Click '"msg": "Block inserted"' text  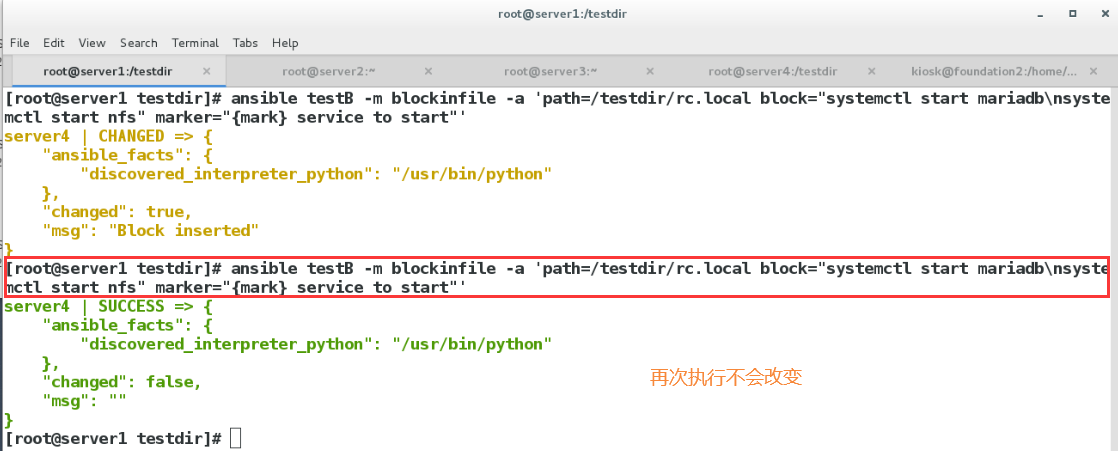click(x=150, y=230)
